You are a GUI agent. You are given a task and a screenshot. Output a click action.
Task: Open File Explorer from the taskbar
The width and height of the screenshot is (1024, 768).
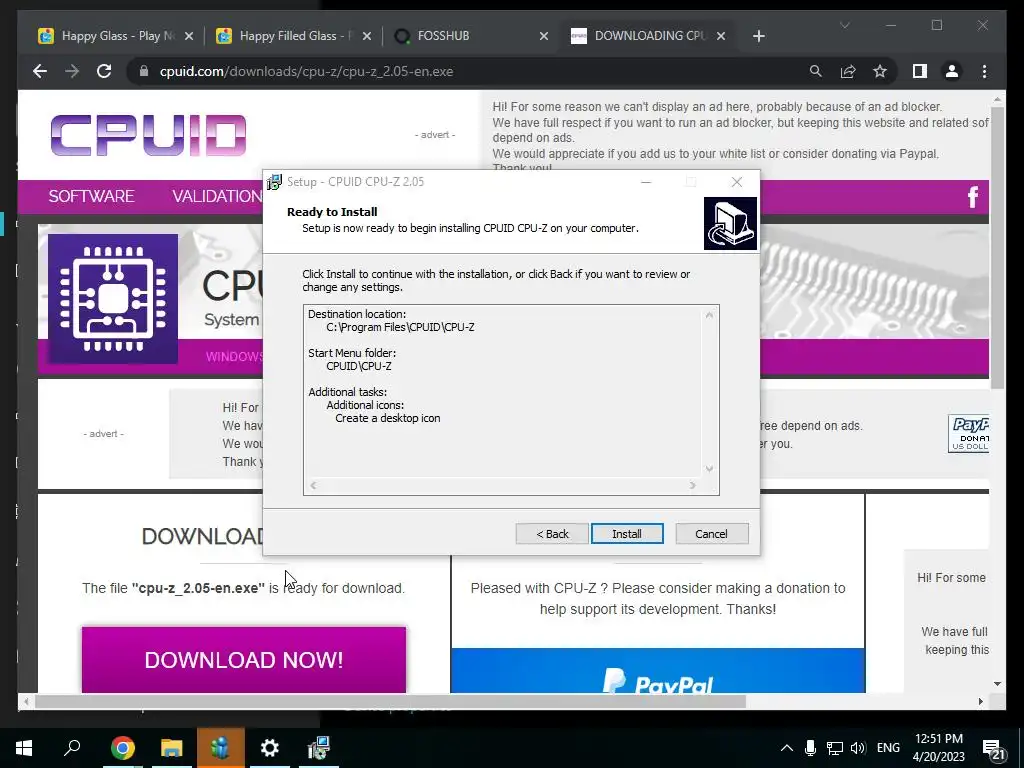pos(172,748)
